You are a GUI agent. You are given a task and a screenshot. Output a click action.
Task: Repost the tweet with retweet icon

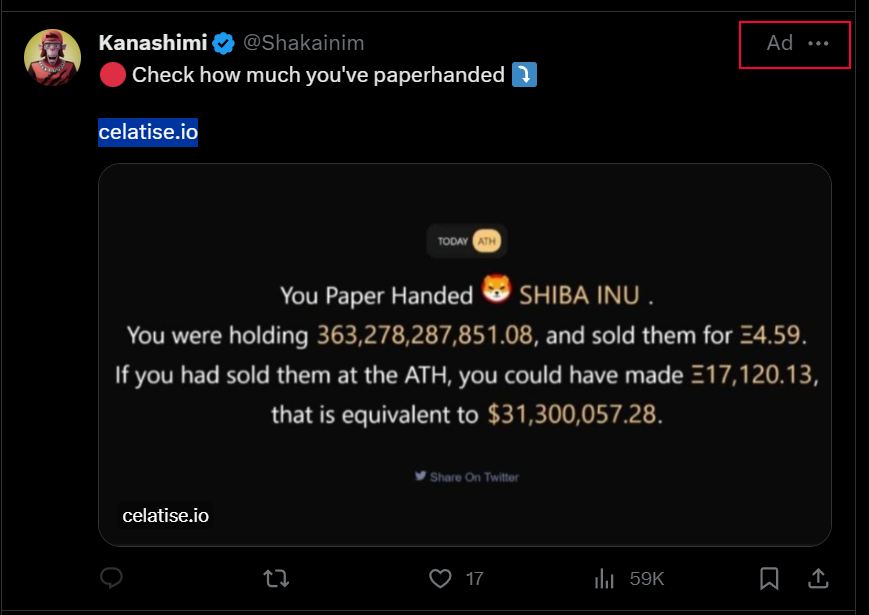[276, 578]
